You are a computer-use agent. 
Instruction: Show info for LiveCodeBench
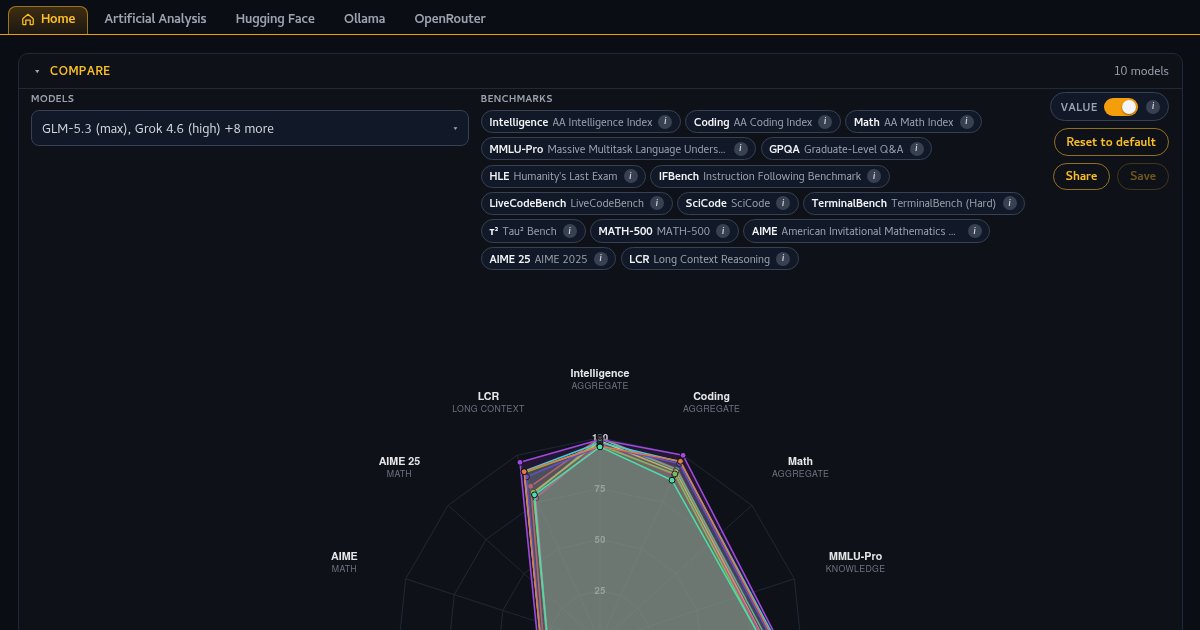656,203
